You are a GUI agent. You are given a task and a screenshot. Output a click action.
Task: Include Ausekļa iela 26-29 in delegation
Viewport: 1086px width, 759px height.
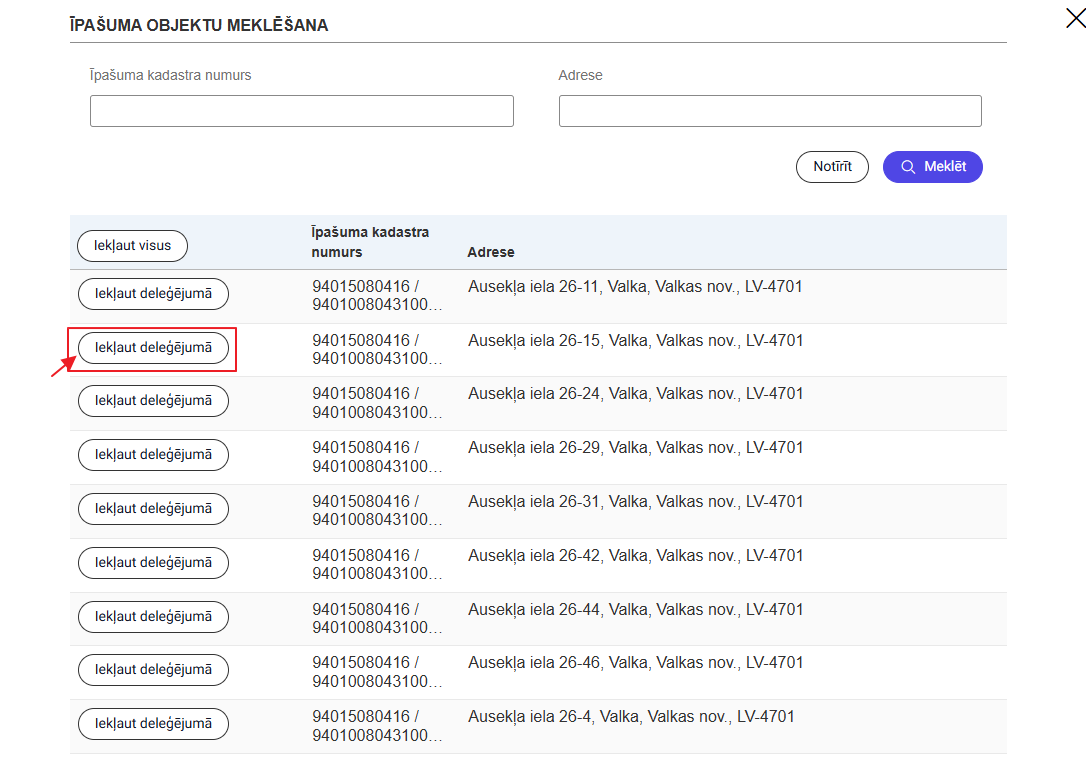coord(153,455)
